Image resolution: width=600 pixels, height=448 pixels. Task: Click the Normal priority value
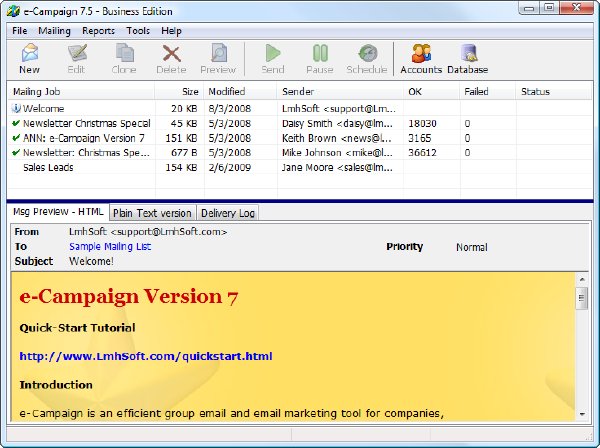click(472, 247)
